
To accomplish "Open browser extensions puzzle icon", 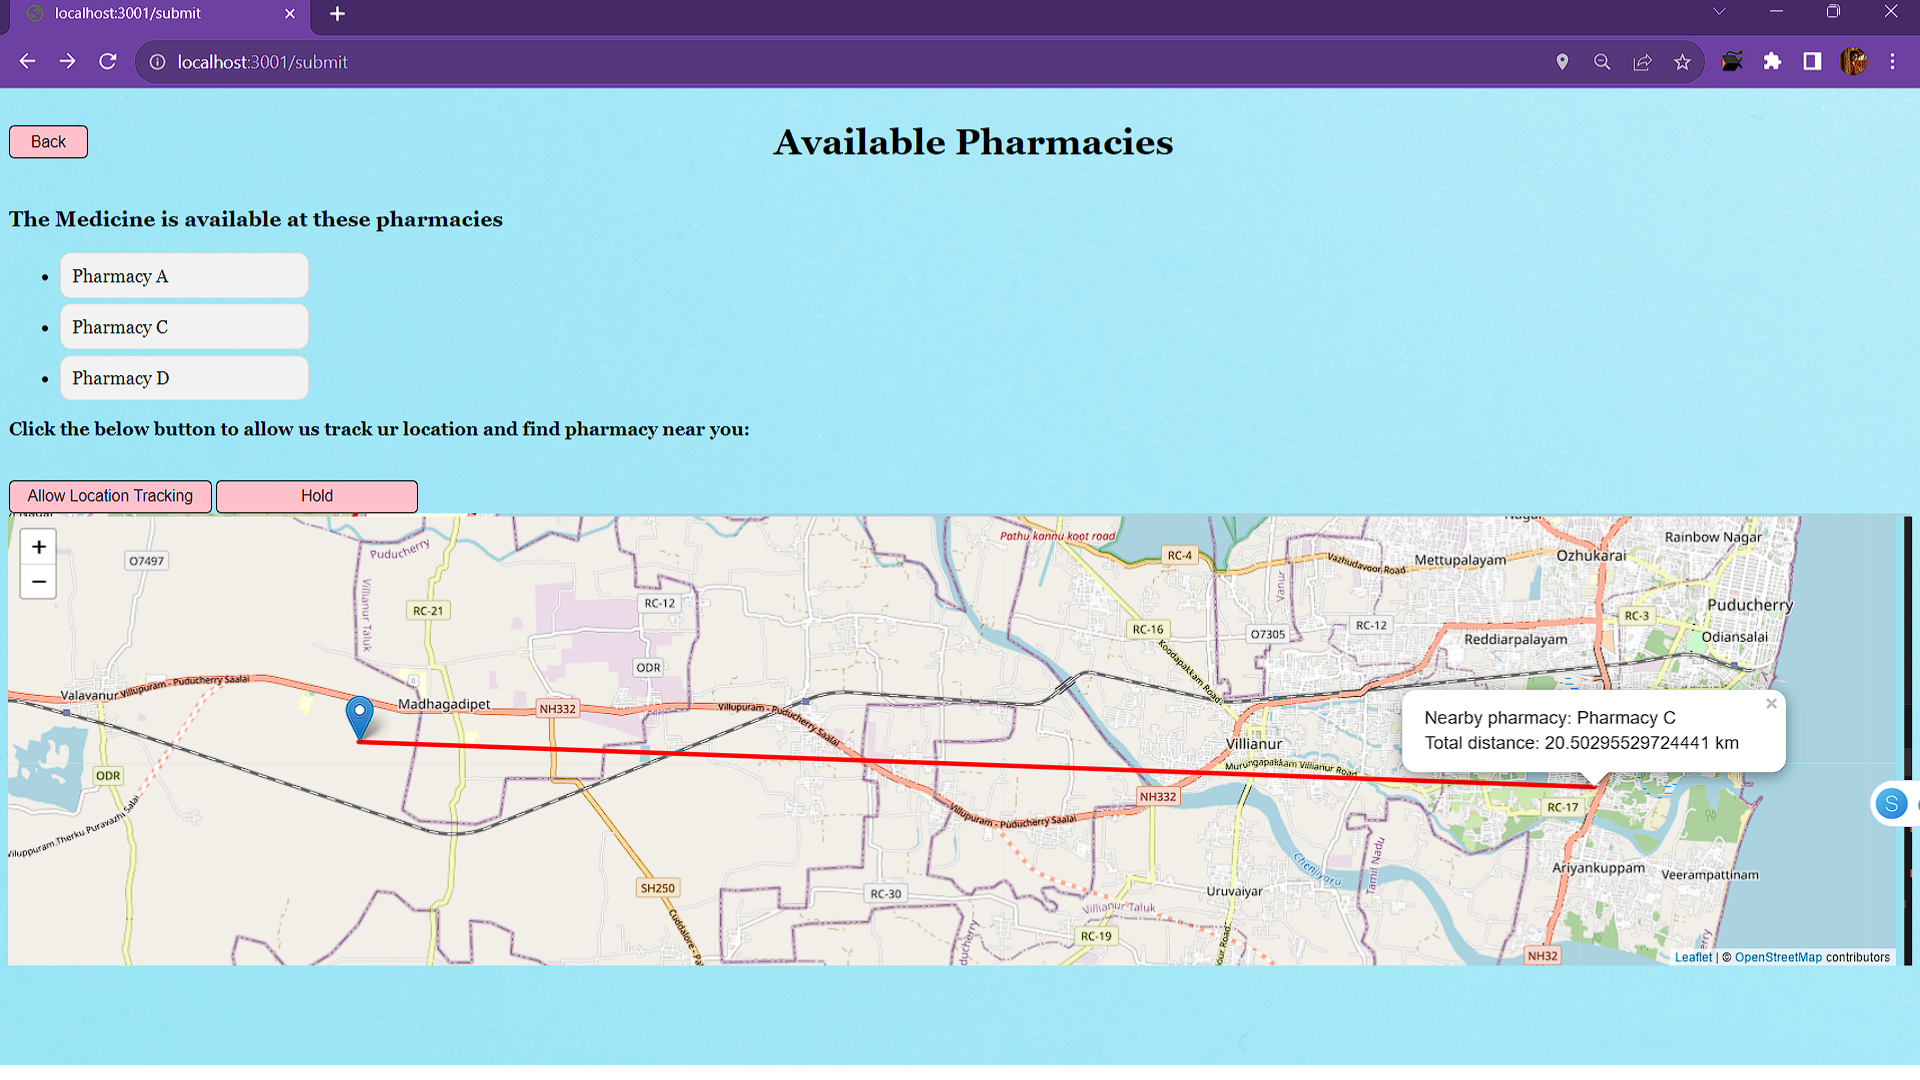I will point(1772,62).
